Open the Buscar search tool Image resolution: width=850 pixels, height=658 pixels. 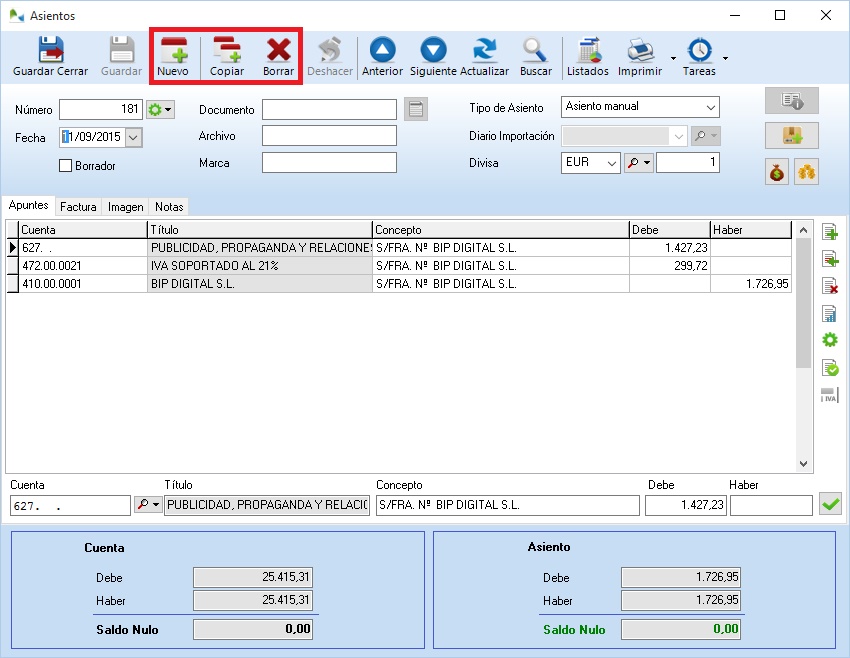pos(535,55)
